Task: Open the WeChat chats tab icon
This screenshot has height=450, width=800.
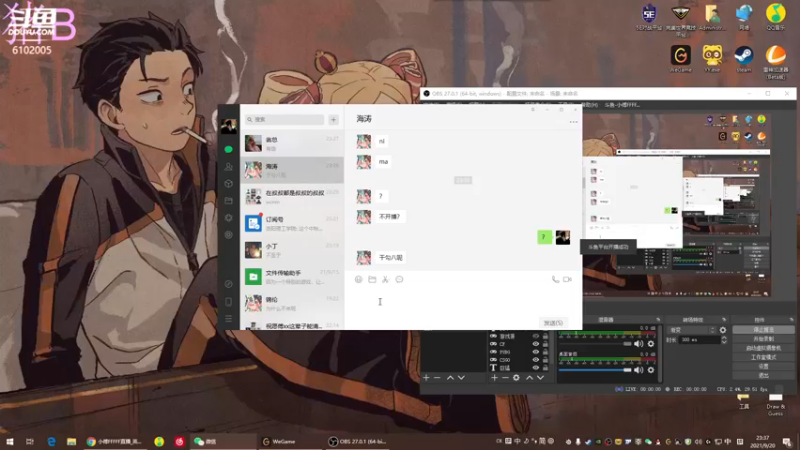Action: click(229, 149)
